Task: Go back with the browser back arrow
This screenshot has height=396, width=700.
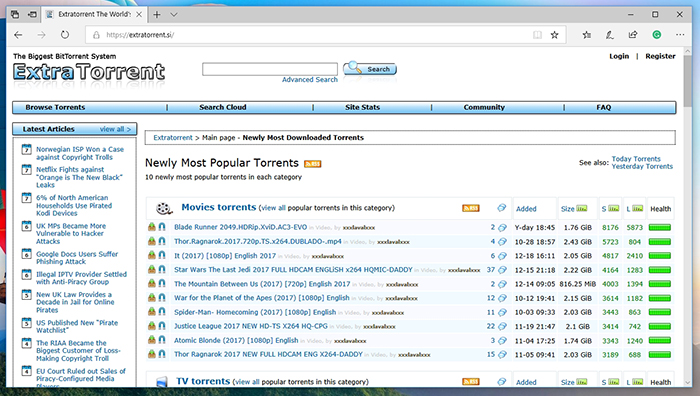Action: (x=18, y=35)
